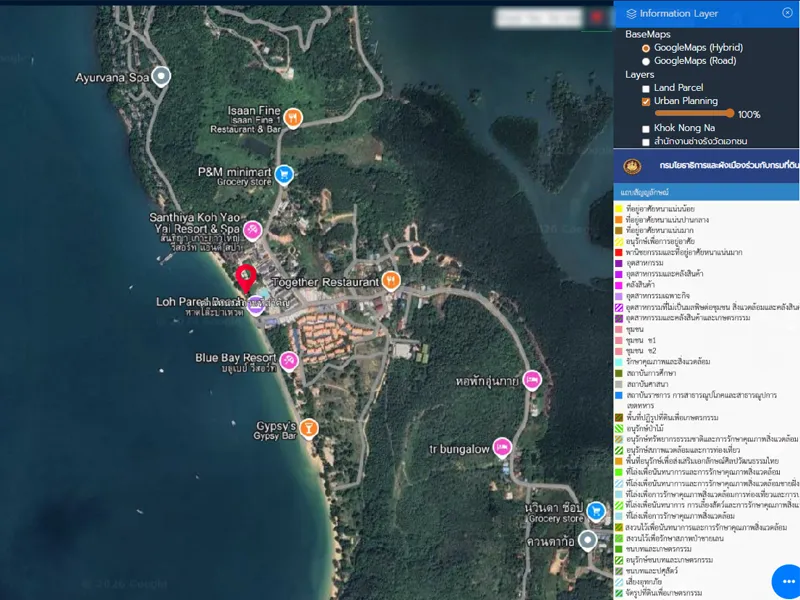Click the Information Layer stack icon
The height and width of the screenshot is (600, 800).
click(630, 13)
